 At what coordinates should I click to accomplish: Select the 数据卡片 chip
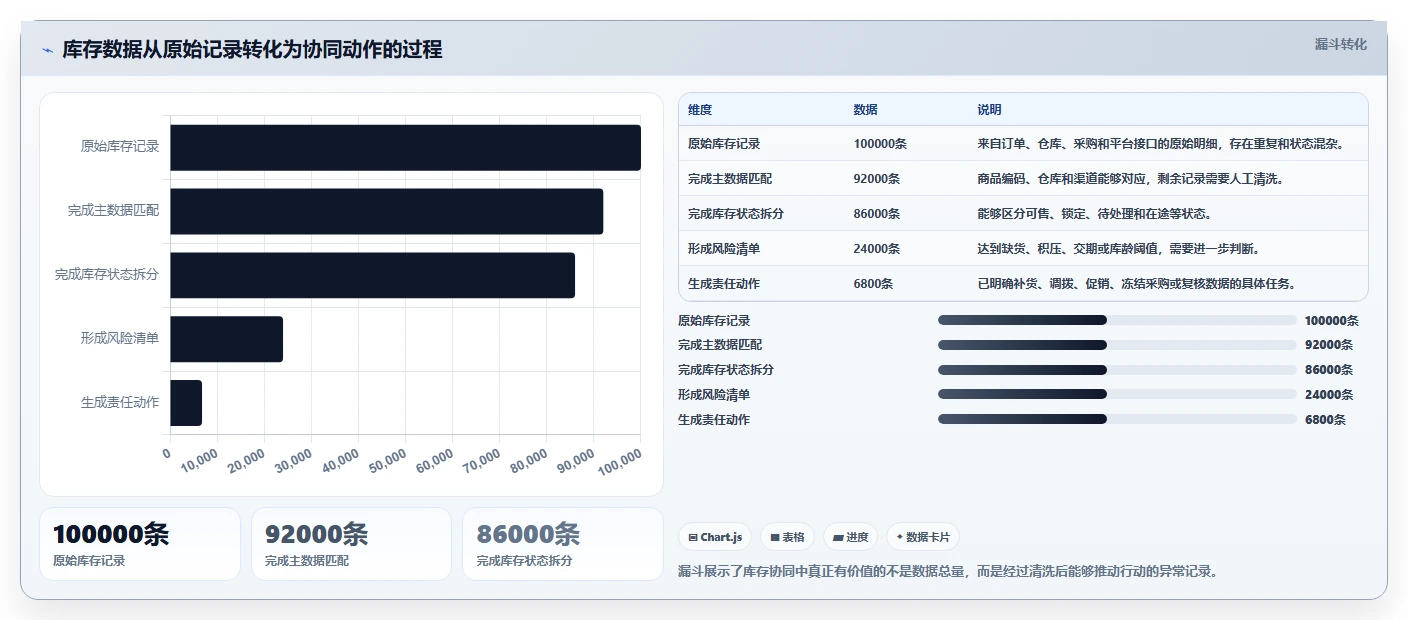(922, 537)
